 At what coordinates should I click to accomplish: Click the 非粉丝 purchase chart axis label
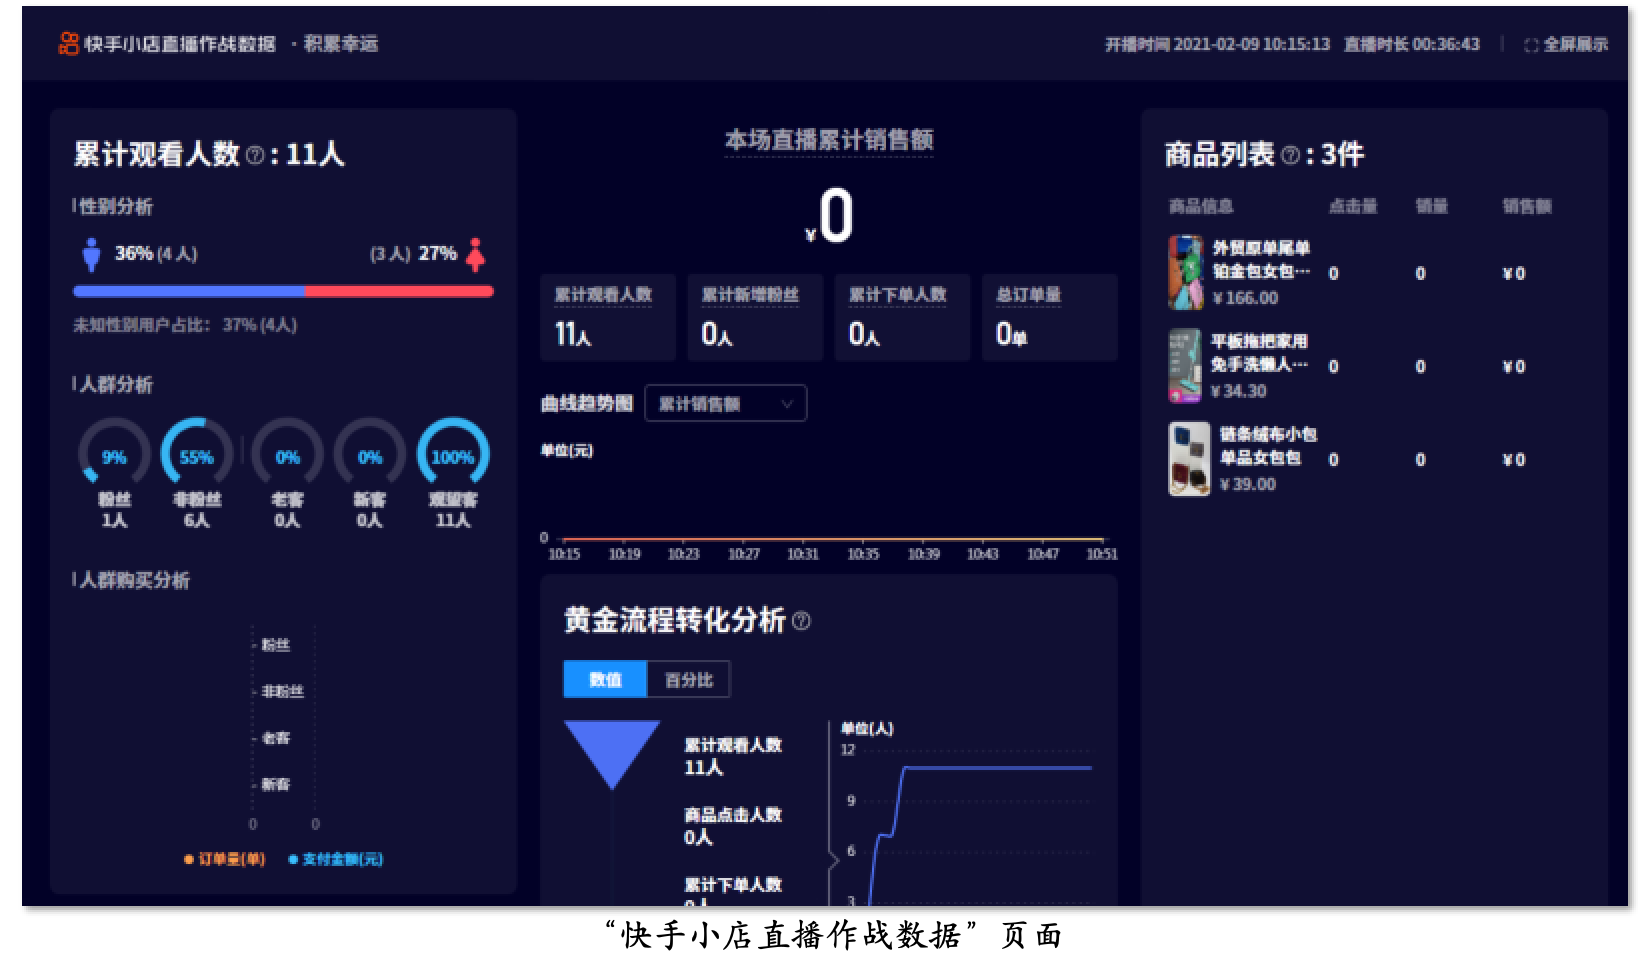coord(283,692)
